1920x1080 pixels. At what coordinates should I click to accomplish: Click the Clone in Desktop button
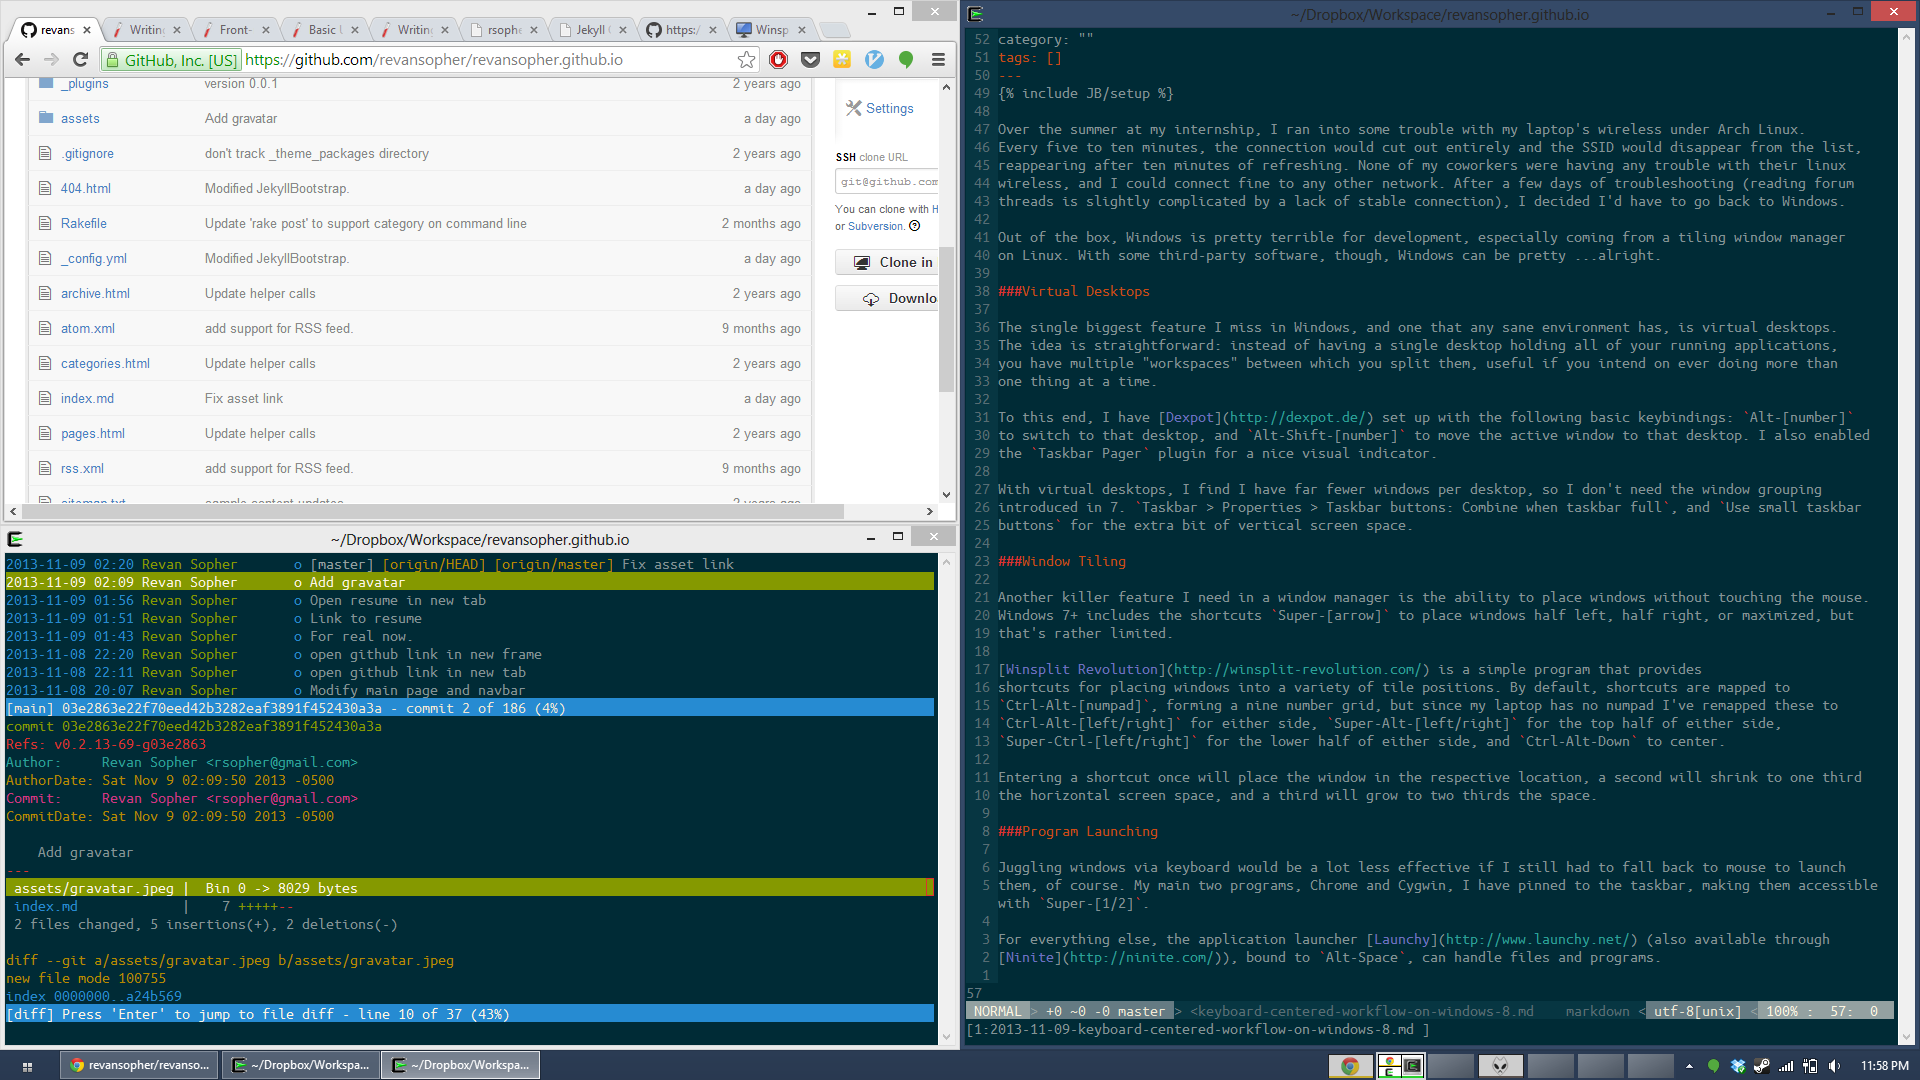tap(888, 262)
